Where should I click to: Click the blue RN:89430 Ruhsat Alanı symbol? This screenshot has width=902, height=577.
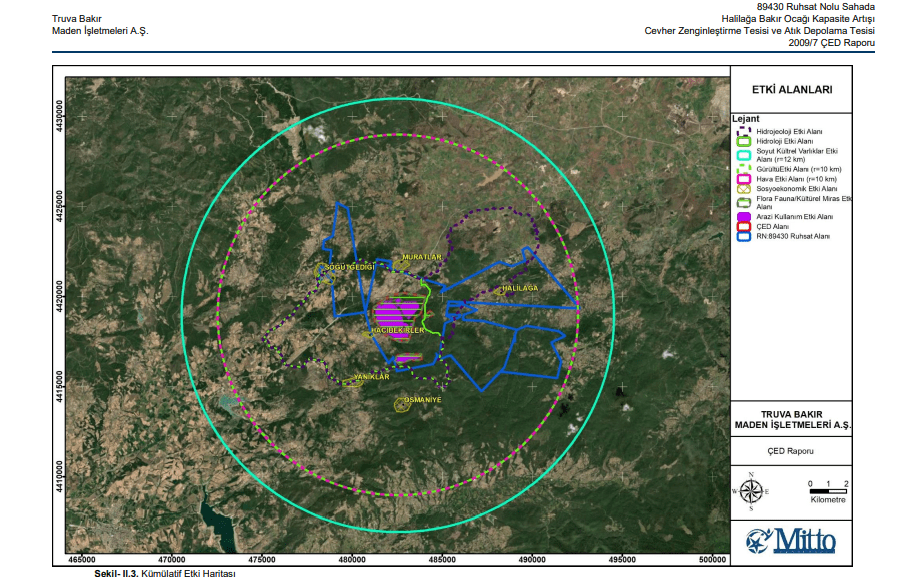744,236
